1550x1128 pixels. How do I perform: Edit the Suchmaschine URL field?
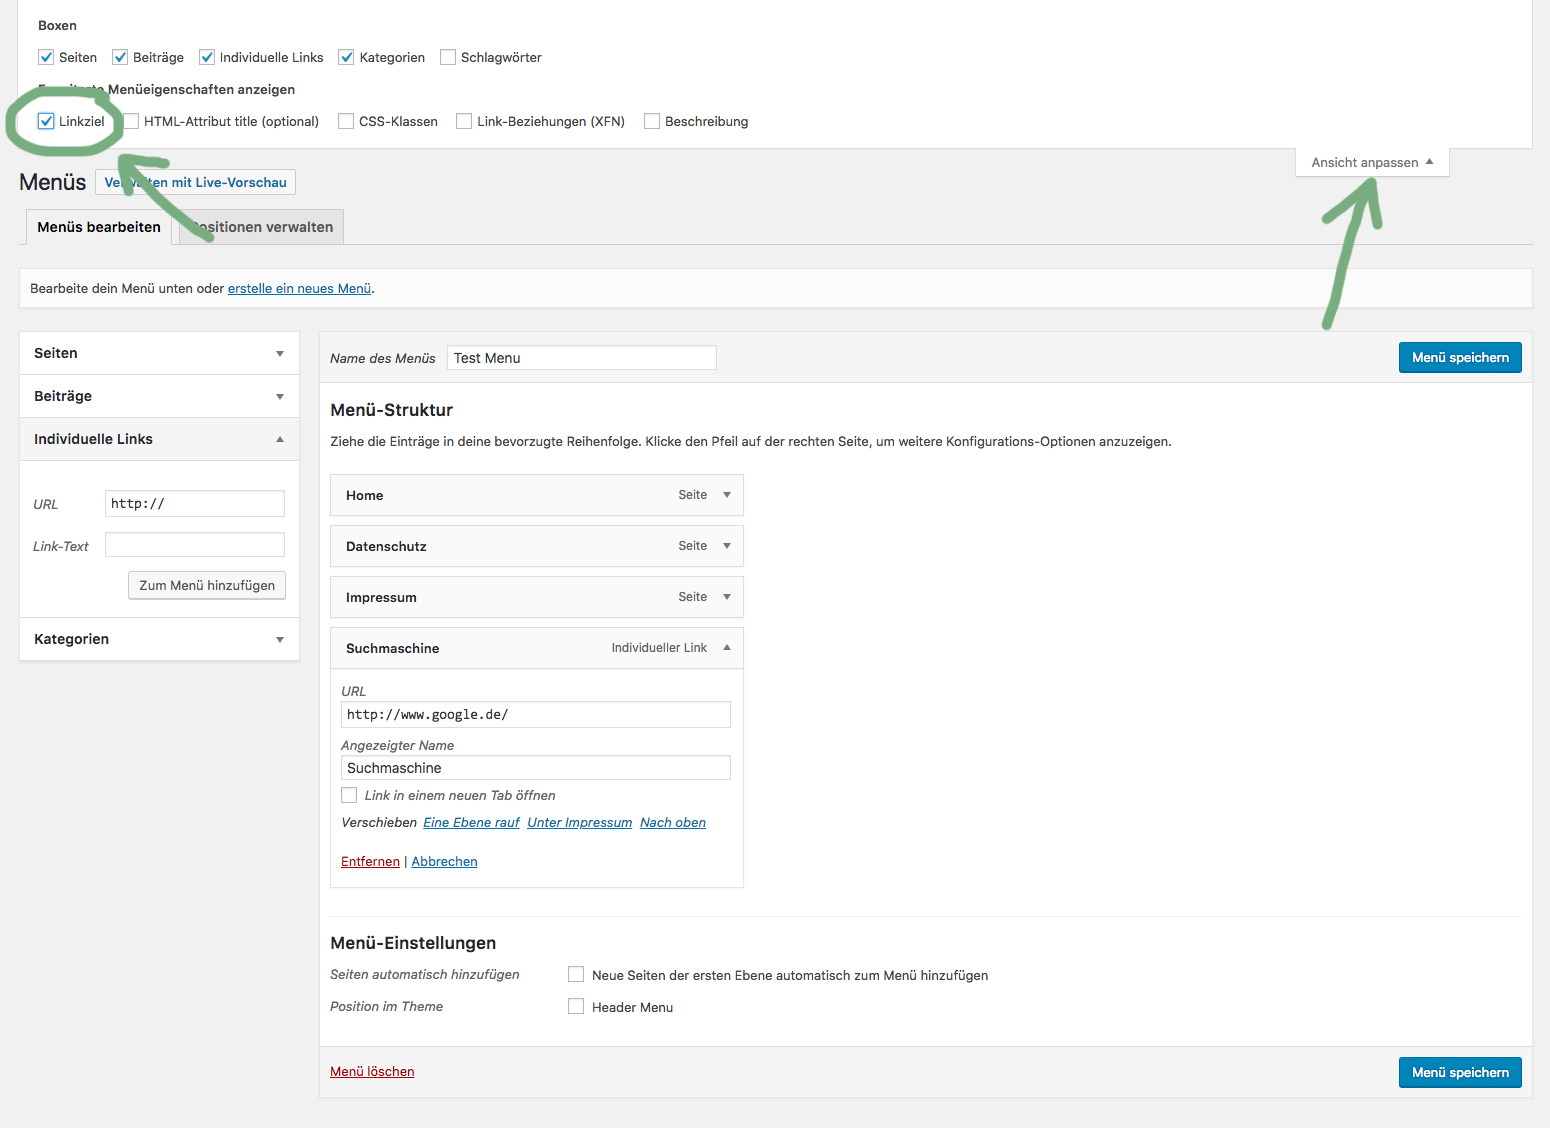pyautogui.click(x=536, y=714)
